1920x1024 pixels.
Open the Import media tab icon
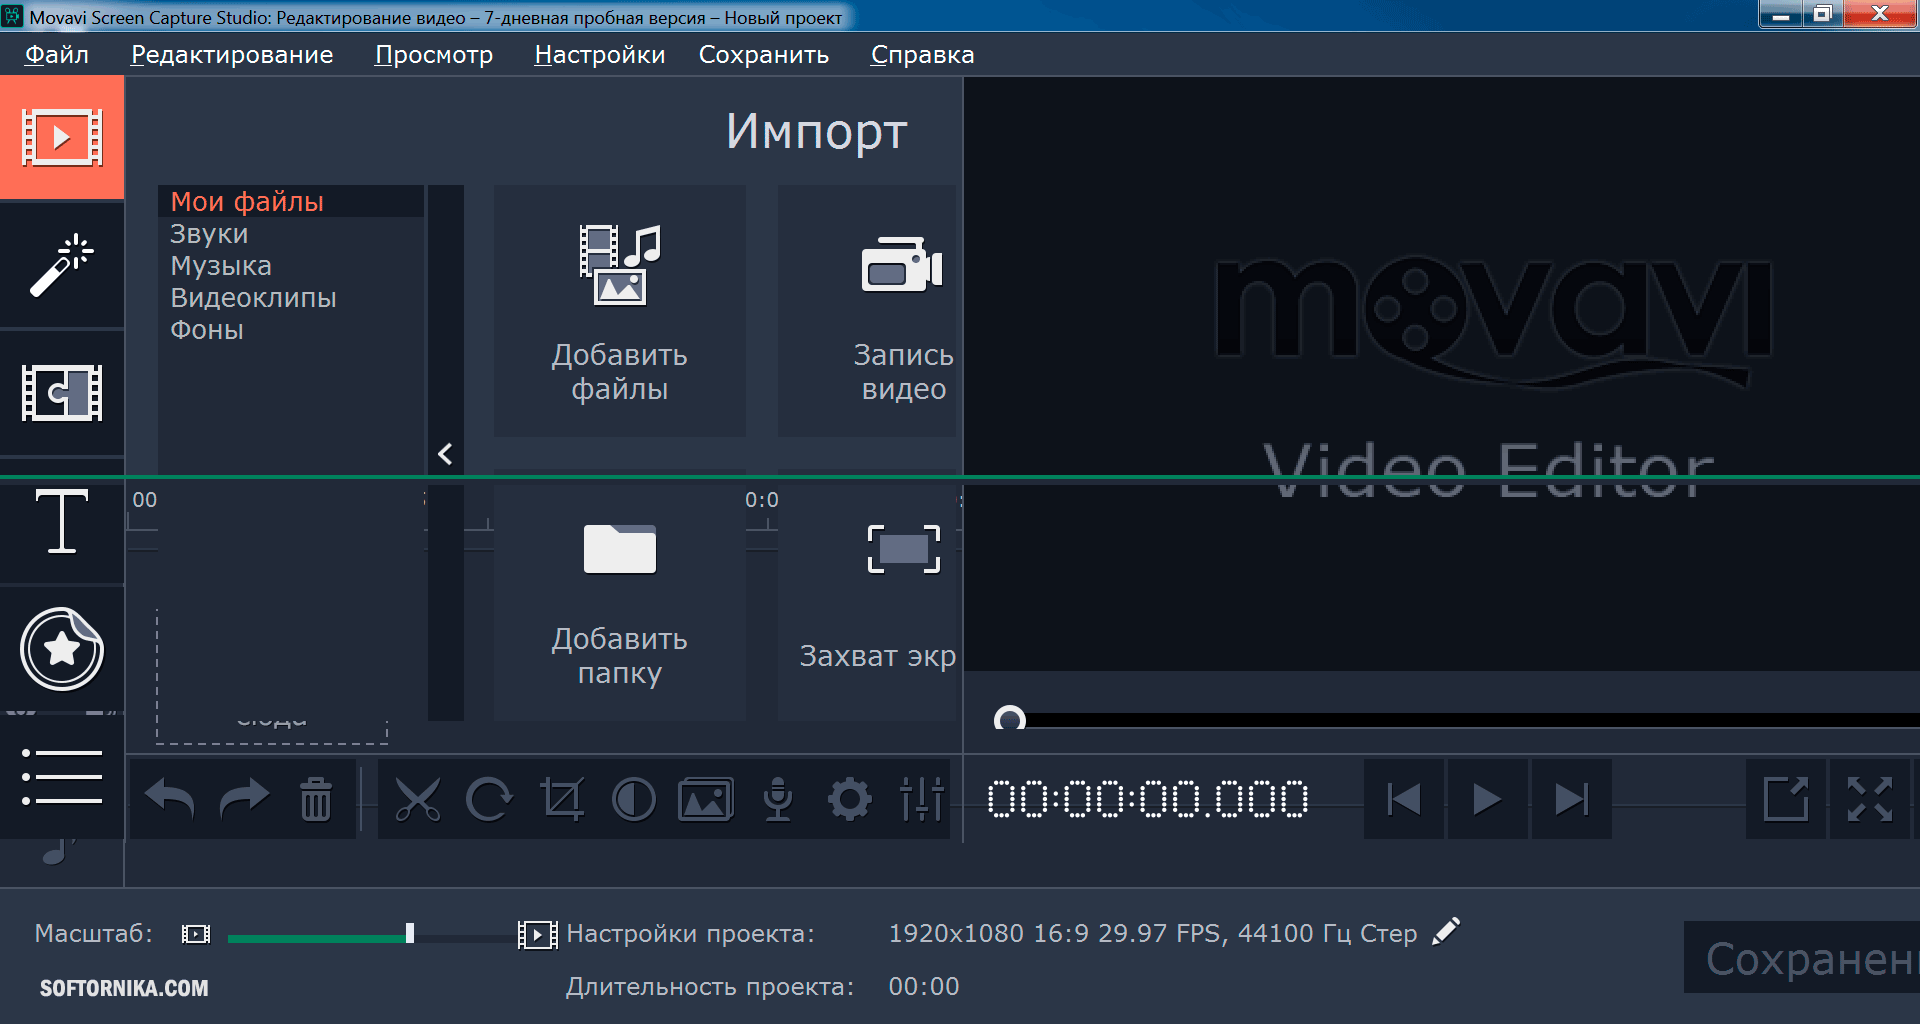pos(62,138)
